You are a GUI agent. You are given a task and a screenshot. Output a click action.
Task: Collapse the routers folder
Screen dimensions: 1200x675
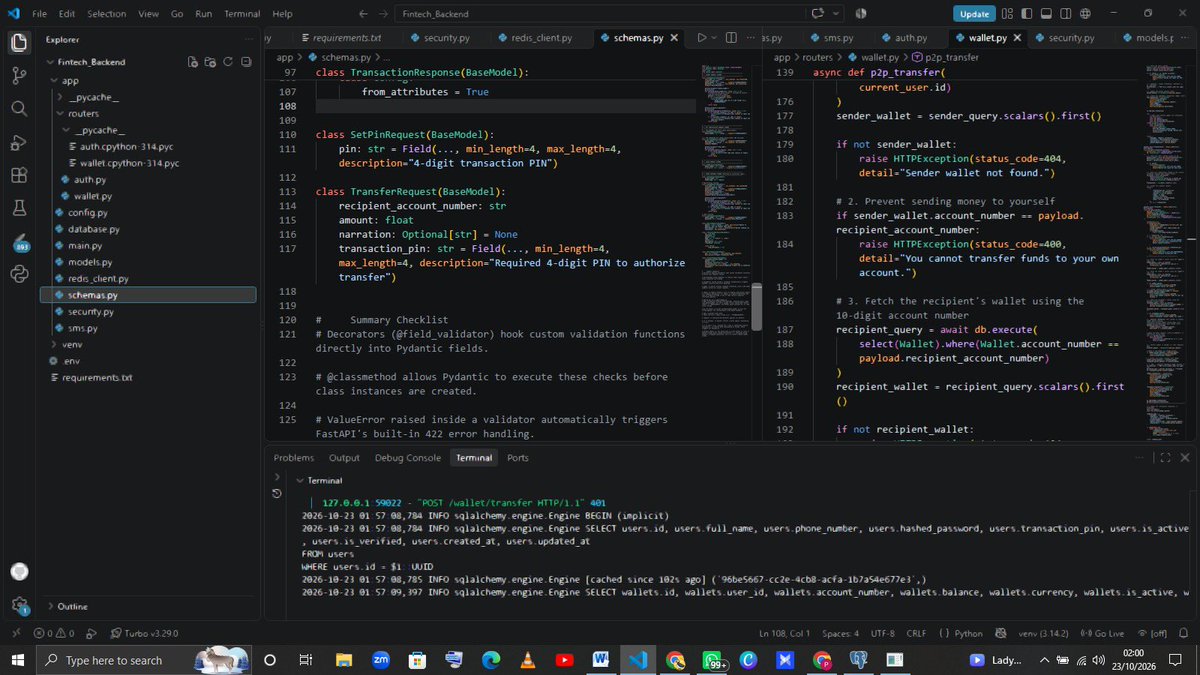(x=62, y=114)
